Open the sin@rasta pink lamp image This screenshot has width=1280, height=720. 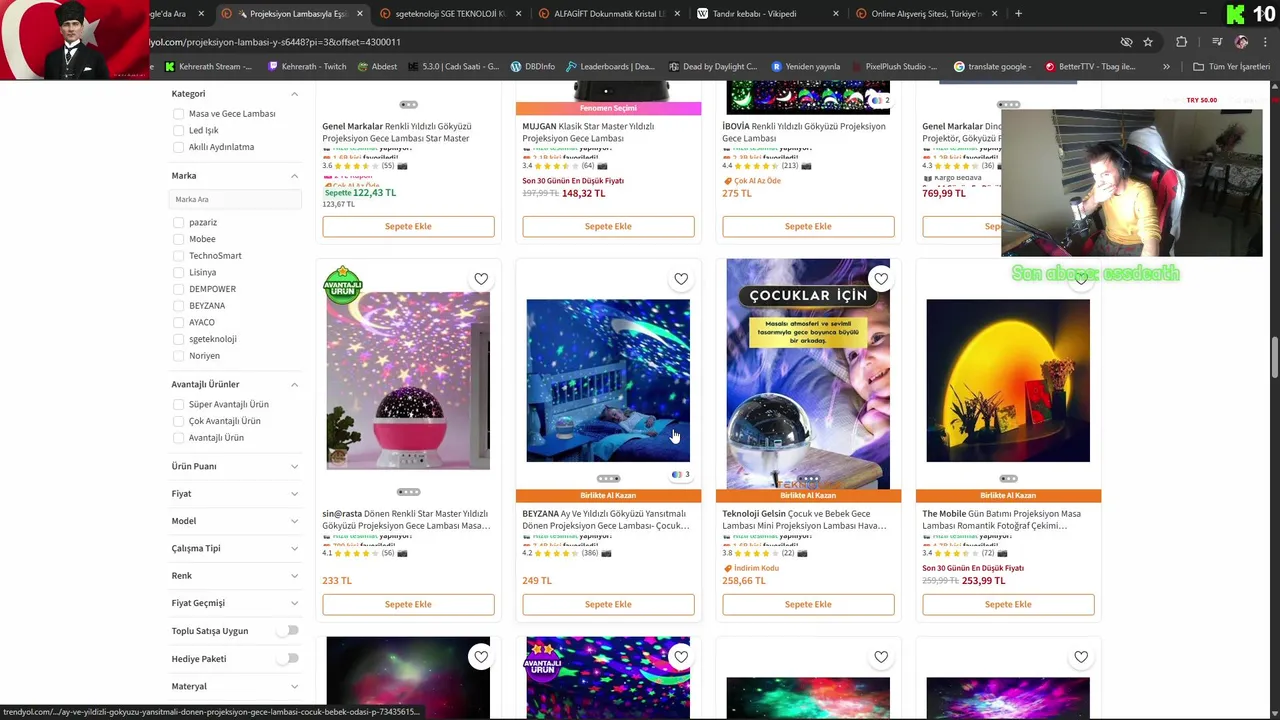coord(408,380)
